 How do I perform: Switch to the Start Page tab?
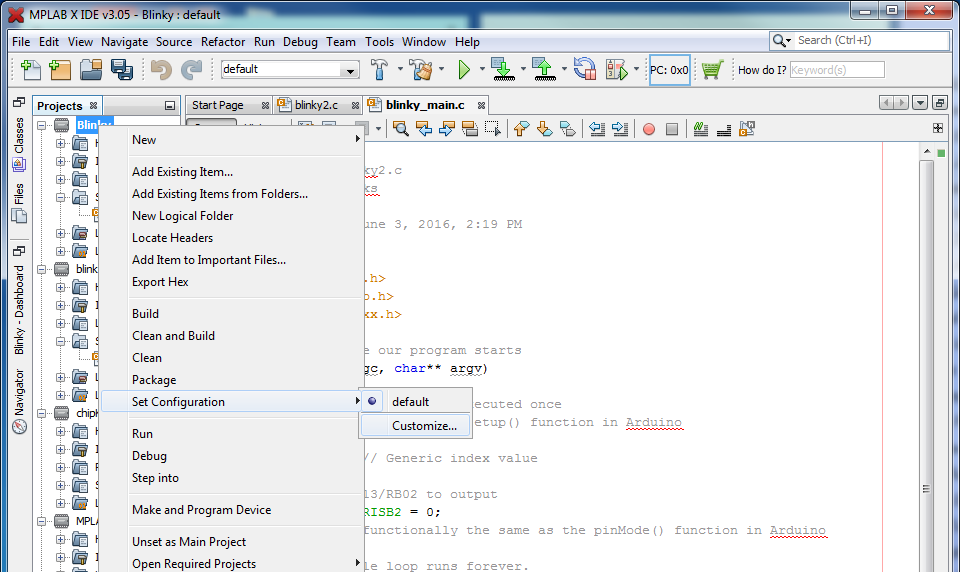tap(217, 105)
